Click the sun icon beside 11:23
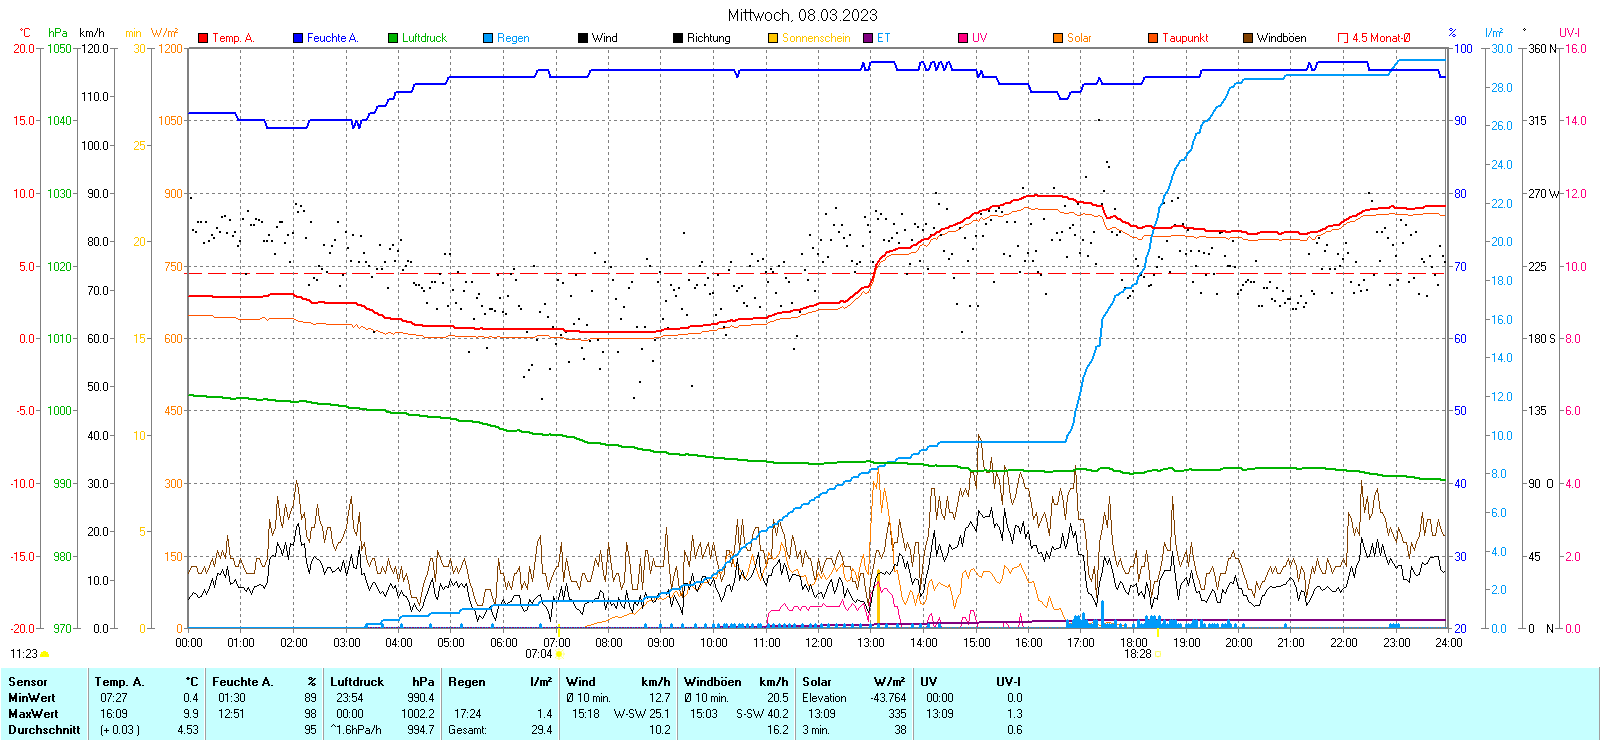Image resolution: width=1600 pixels, height=740 pixels. click(45, 654)
